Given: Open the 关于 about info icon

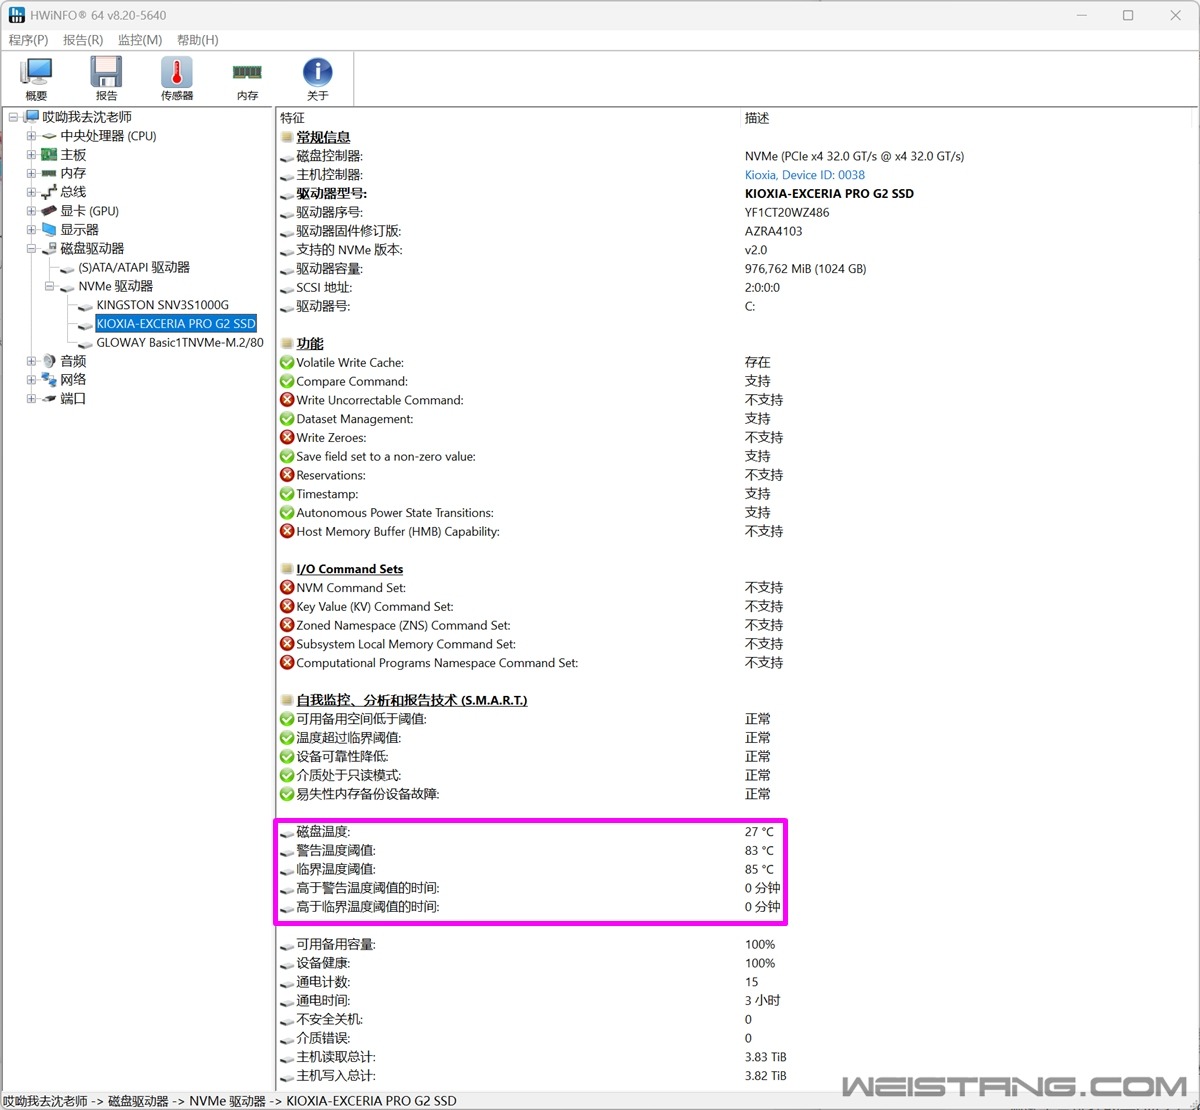Looking at the screenshot, I should tap(317, 78).
